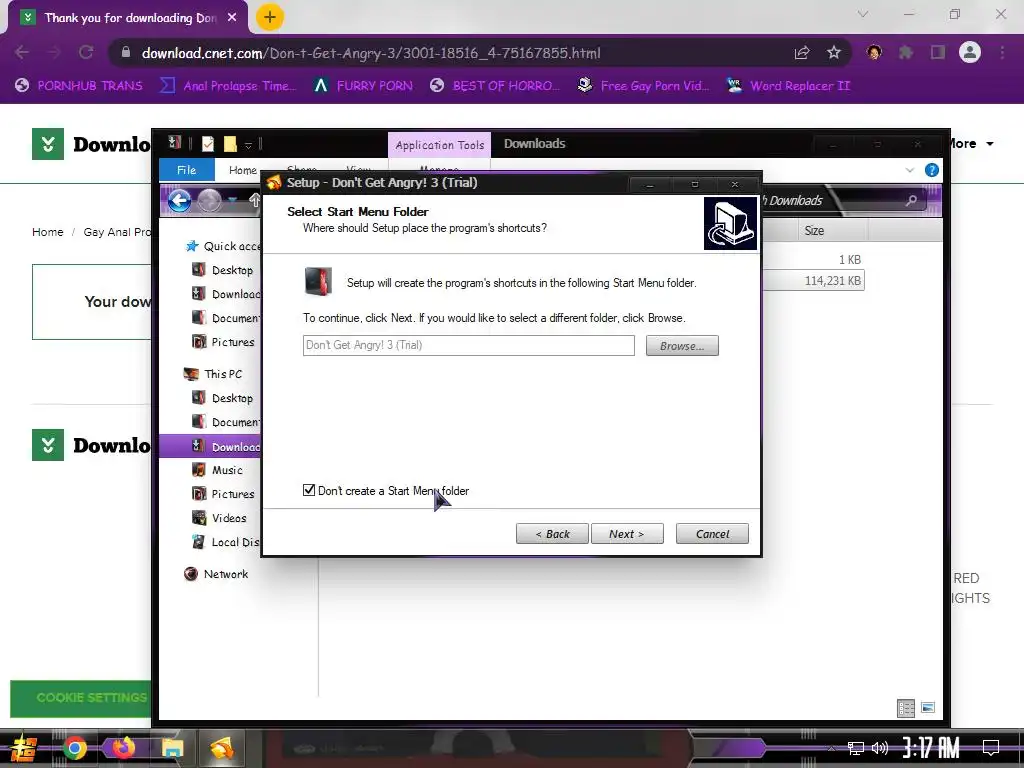Click the search magnifier in Explorer

point(911,200)
